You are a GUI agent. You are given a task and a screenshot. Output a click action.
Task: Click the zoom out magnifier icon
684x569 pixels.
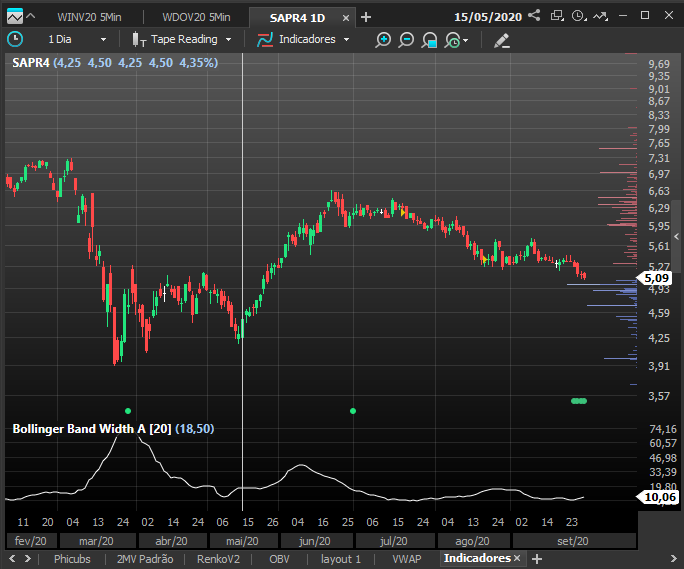click(406, 40)
